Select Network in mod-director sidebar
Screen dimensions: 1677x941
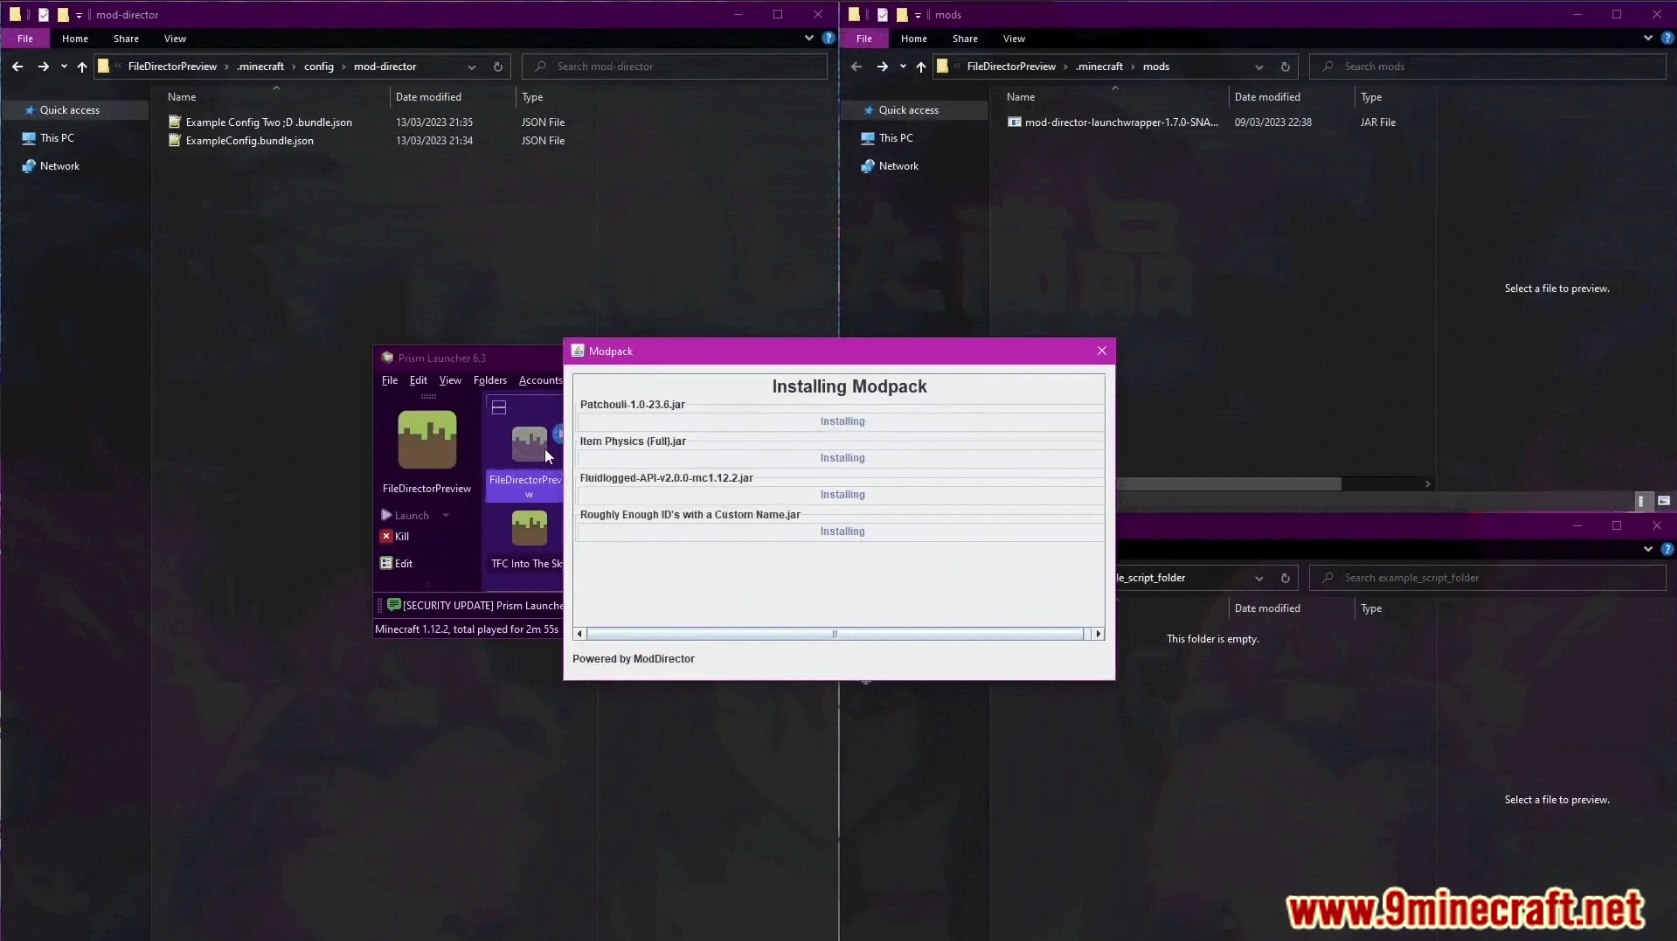point(60,166)
